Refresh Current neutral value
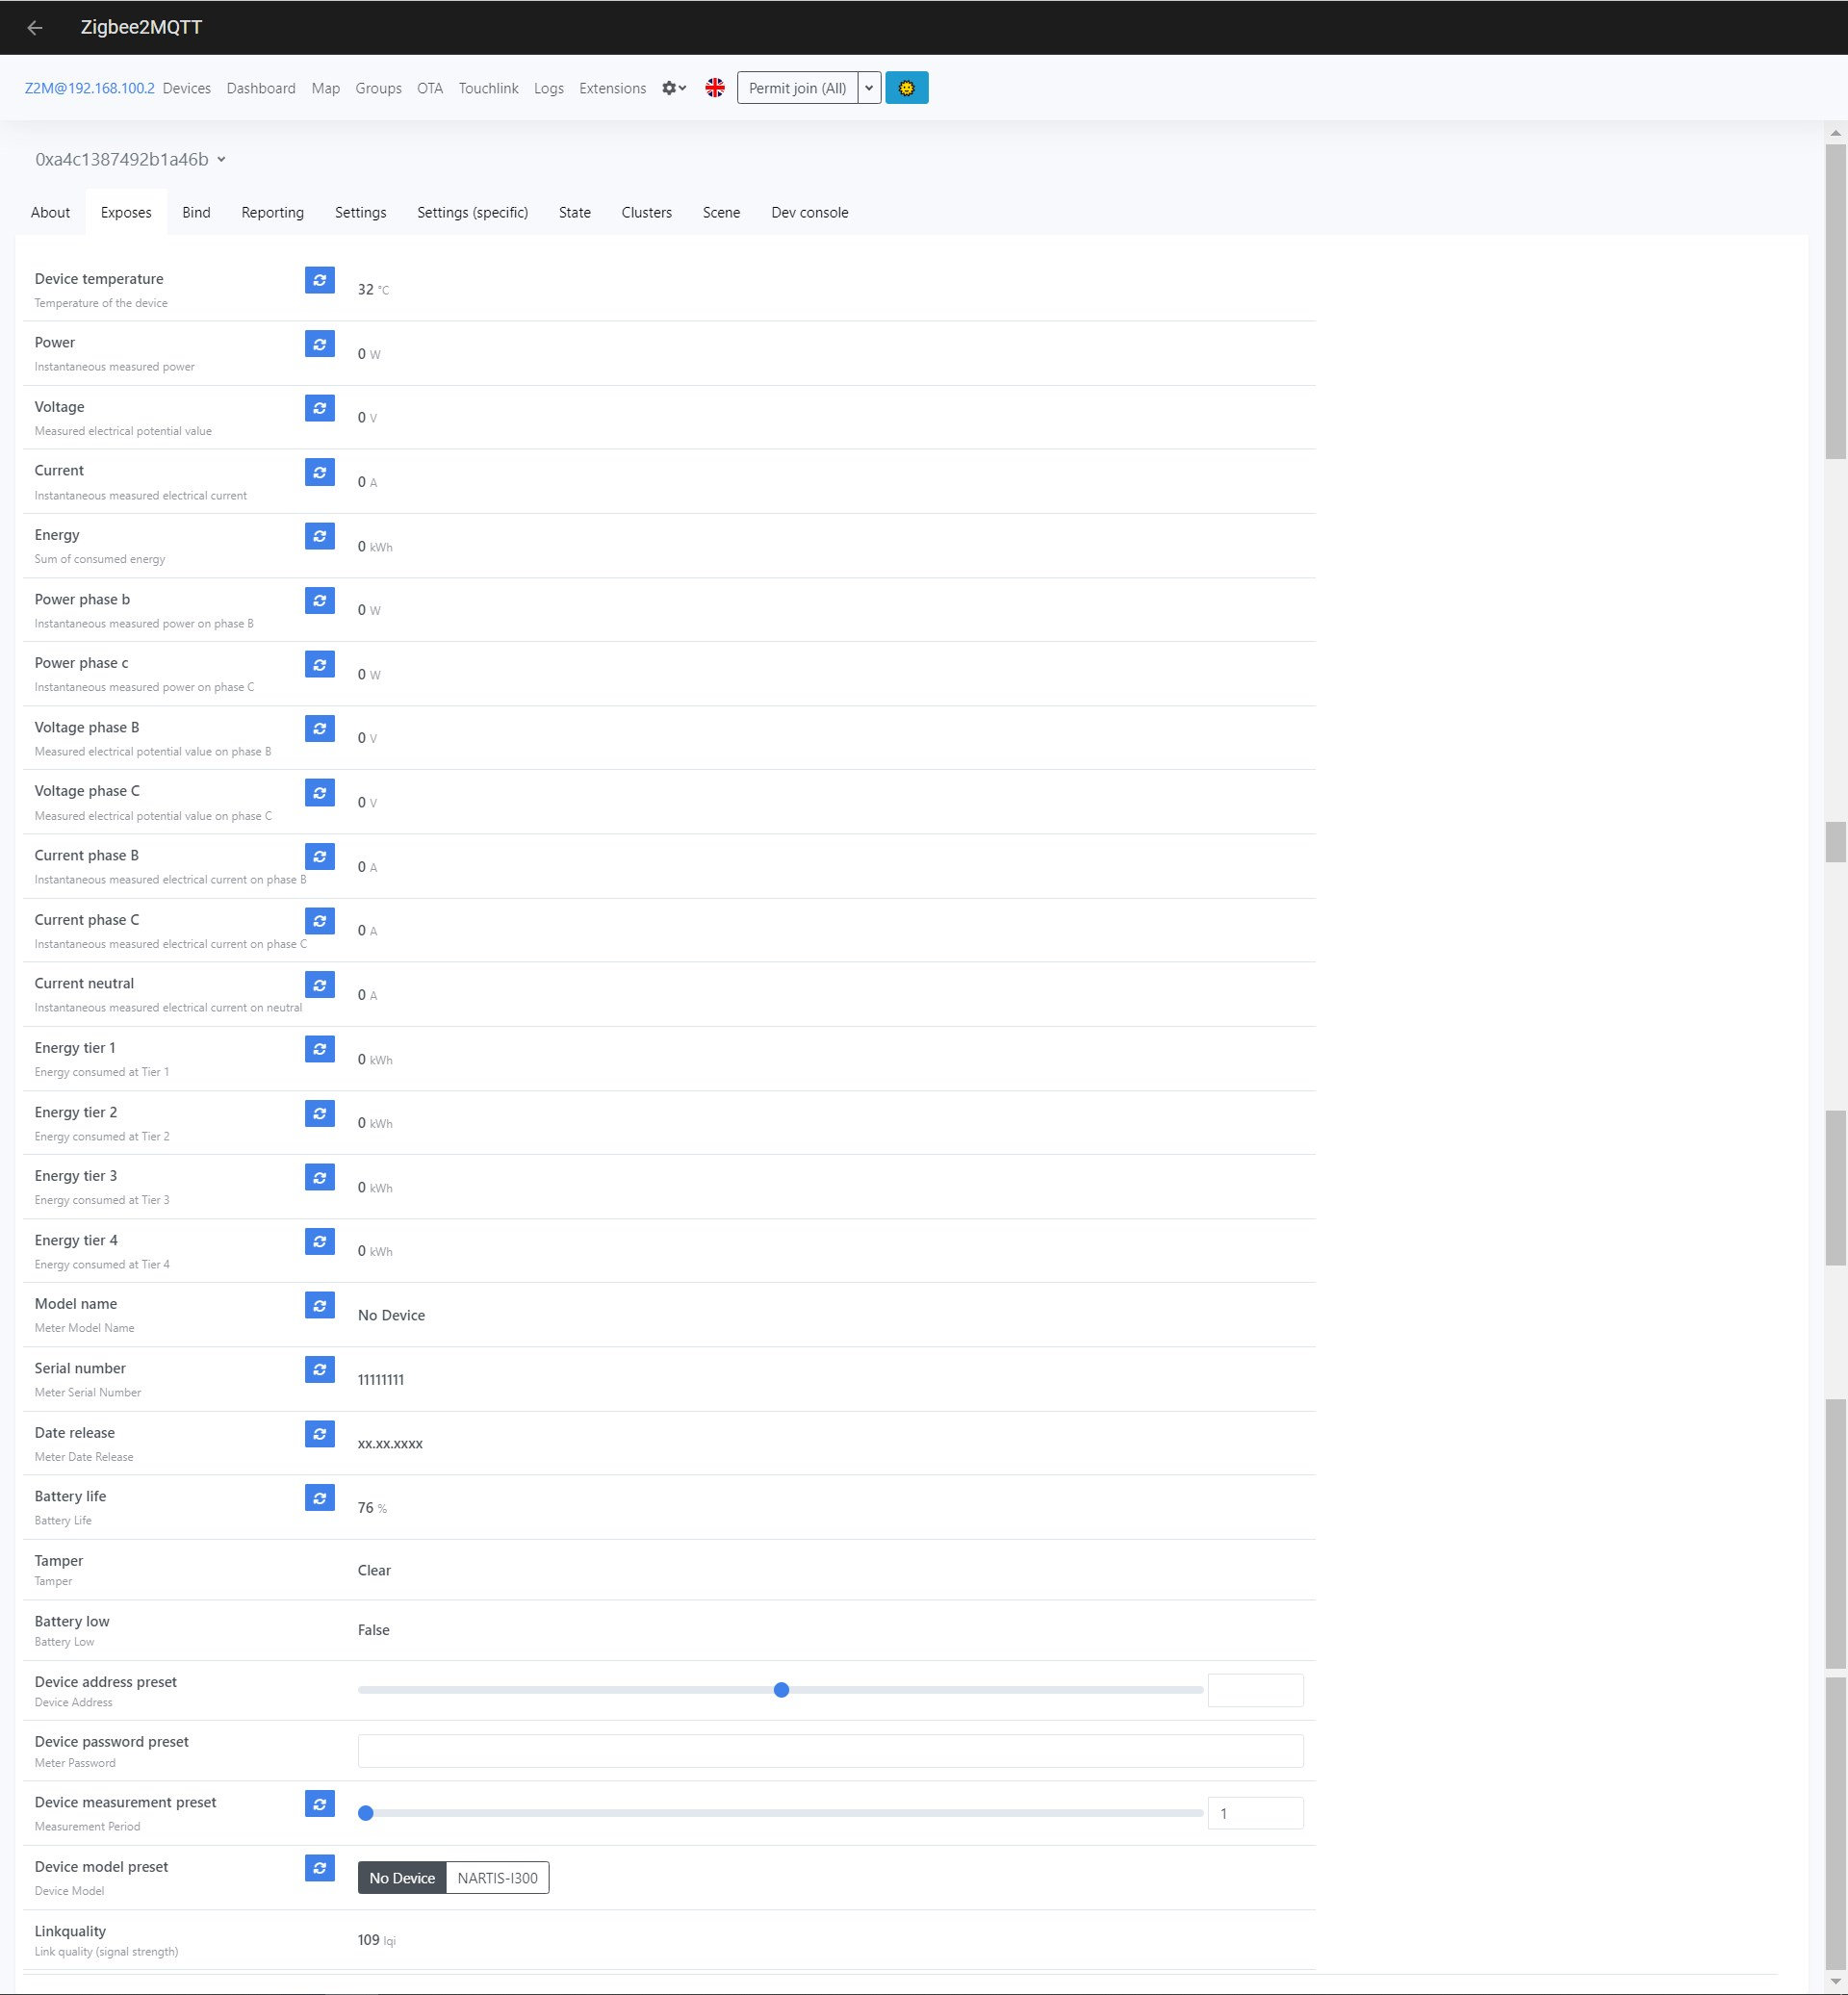This screenshot has width=1848, height=1995. click(320, 985)
